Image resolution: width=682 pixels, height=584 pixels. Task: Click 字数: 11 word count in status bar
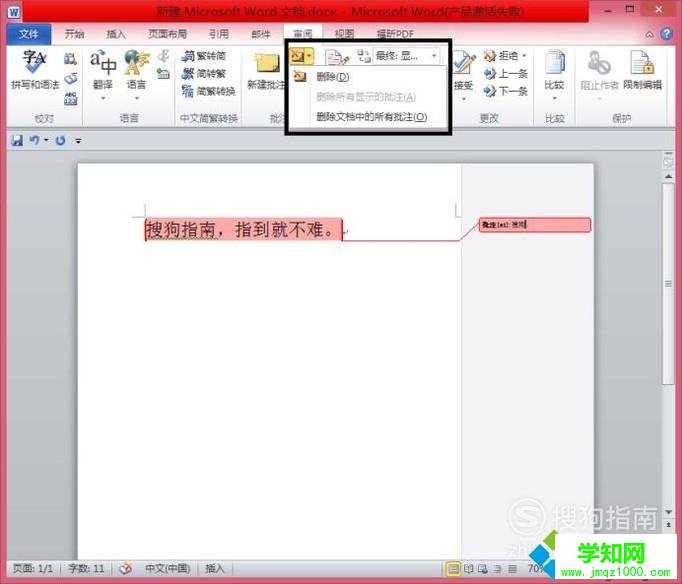[x=86, y=568]
